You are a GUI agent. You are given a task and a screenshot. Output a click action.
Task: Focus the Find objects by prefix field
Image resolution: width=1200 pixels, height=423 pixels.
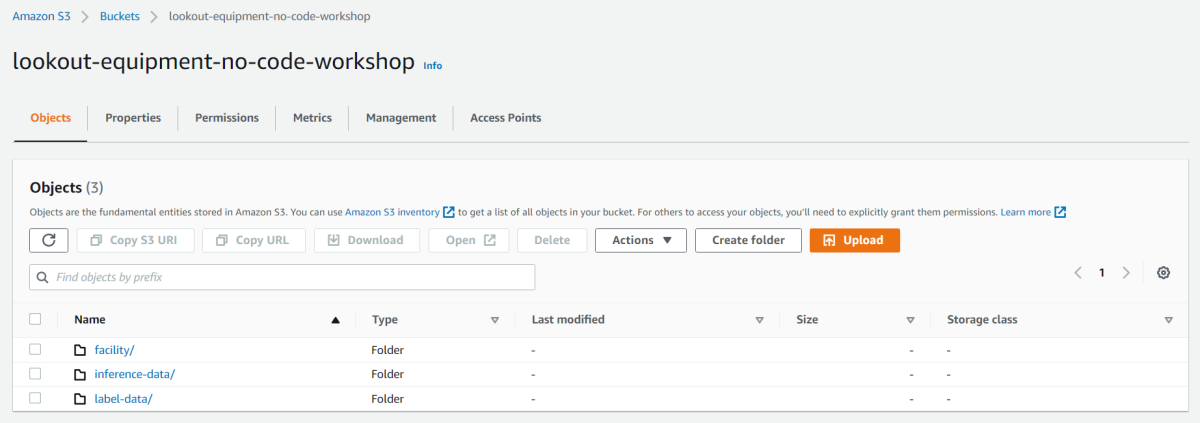click(282, 277)
